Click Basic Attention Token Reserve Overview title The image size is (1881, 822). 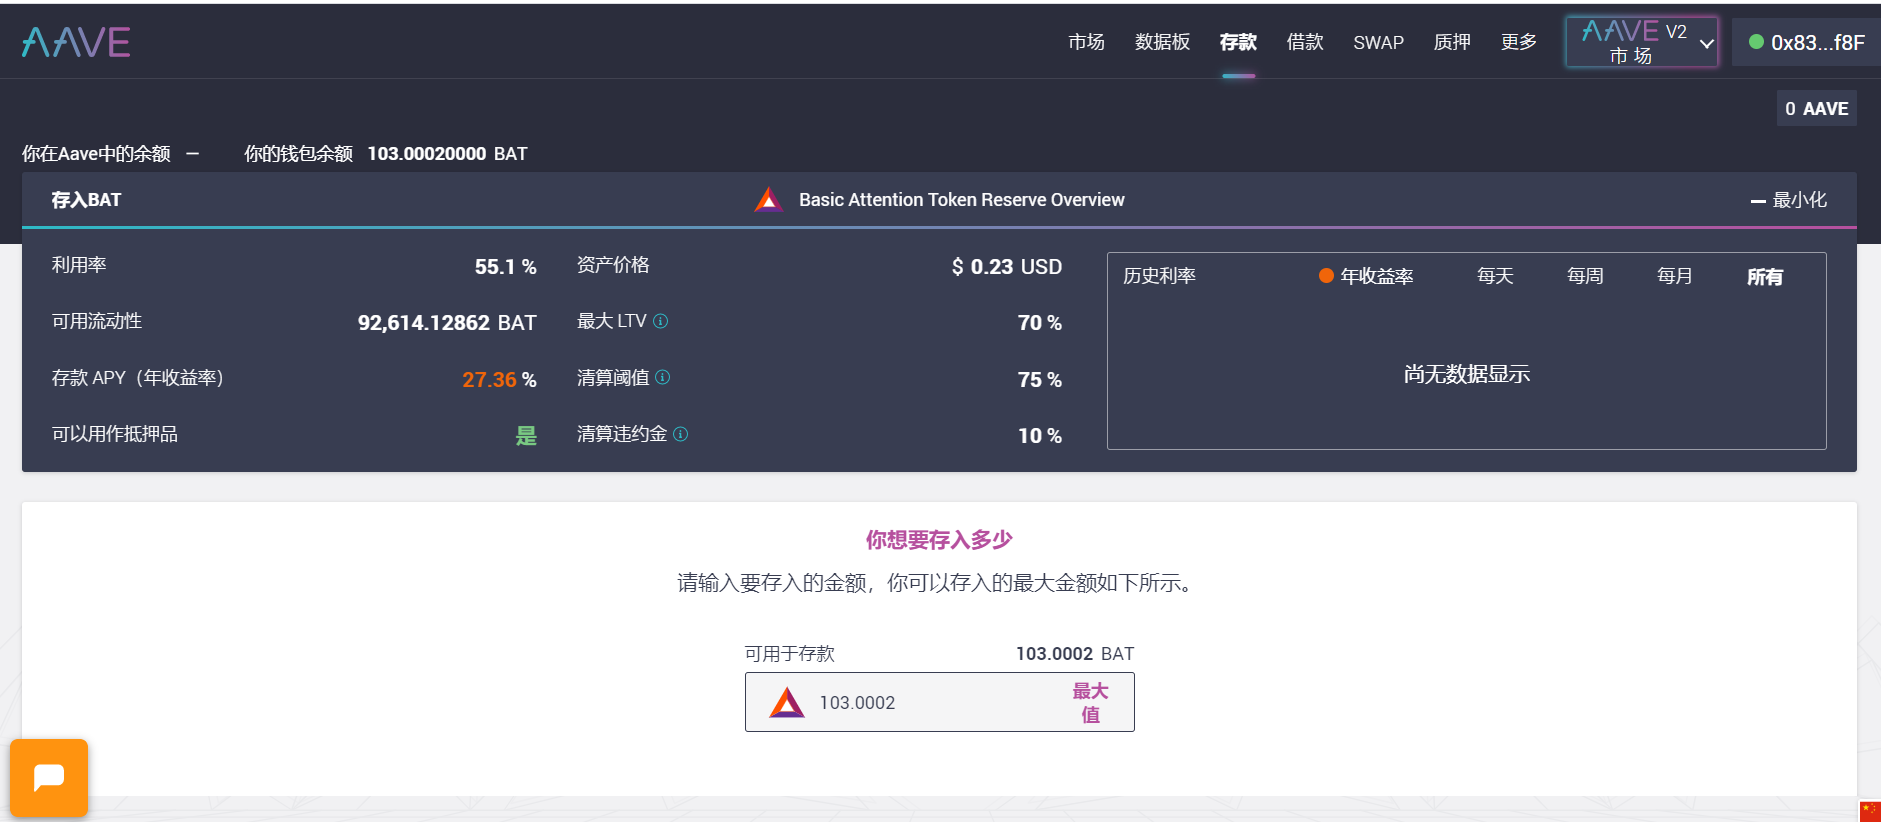(x=961, y=200)
